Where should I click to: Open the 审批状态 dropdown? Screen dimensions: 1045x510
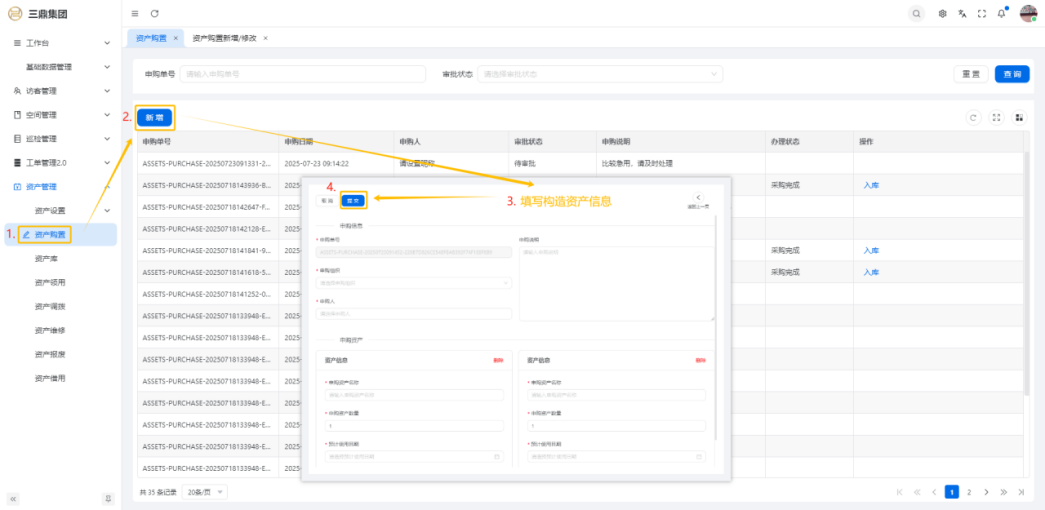[602, 74]
